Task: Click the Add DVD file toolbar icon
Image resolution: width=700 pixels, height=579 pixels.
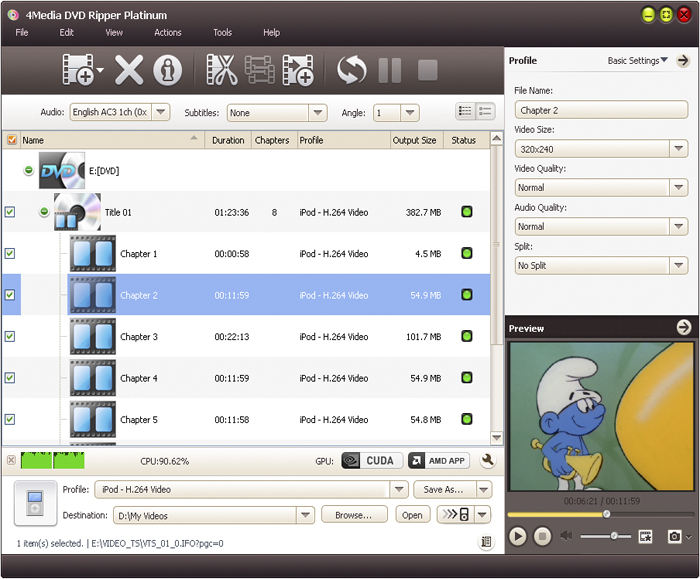Action: (x=80, y=70)
